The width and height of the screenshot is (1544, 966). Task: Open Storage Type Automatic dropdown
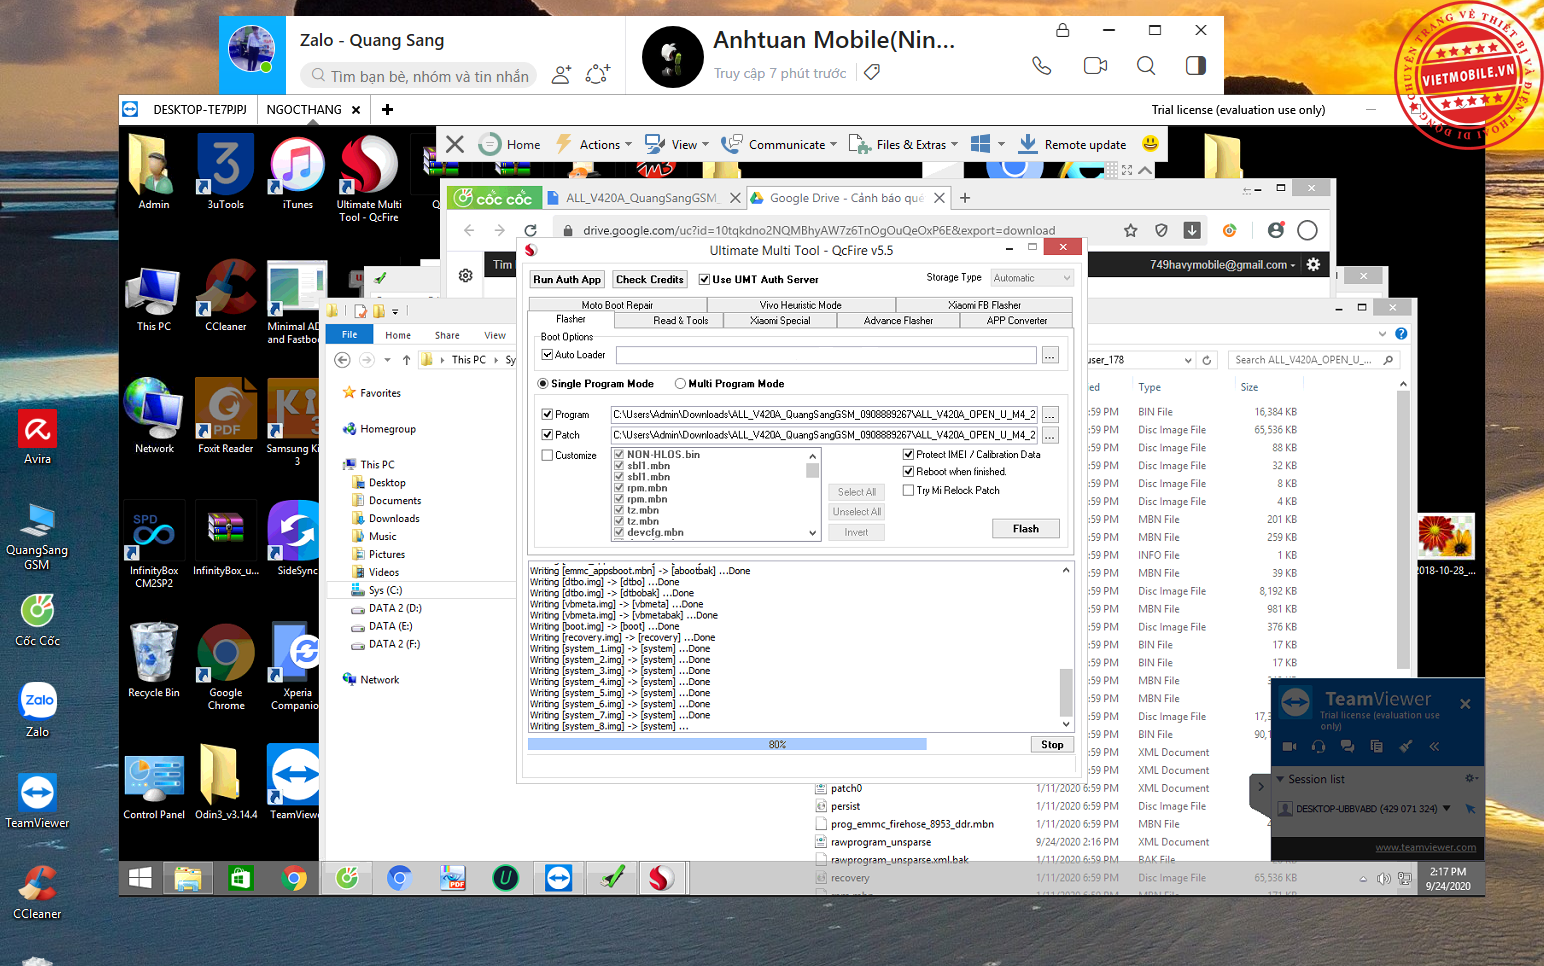1032,278
